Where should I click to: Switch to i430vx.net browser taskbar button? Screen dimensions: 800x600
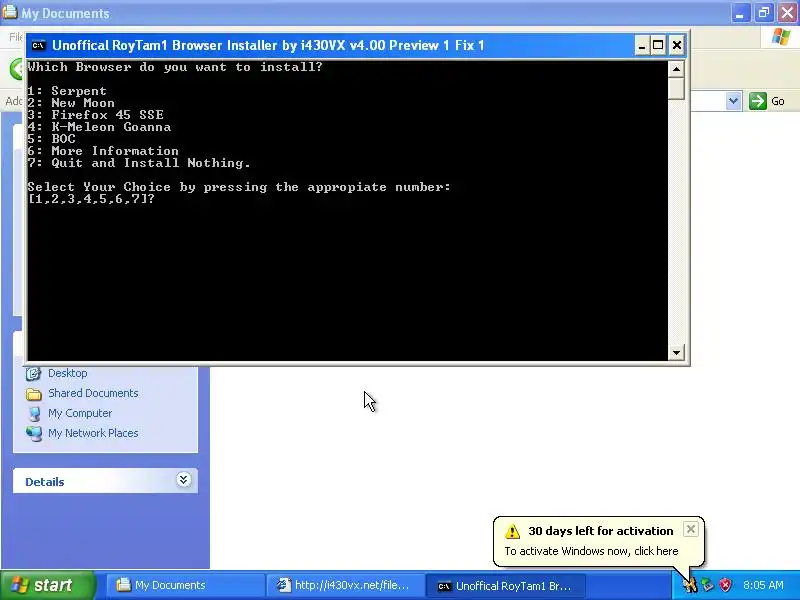pos(344,585)
